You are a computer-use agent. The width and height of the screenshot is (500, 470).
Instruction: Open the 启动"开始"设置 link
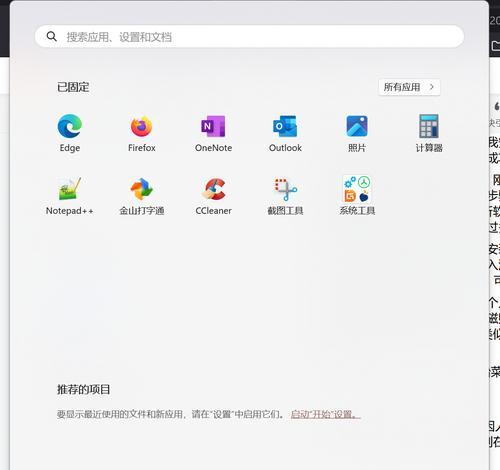click(x=325, y=414)
